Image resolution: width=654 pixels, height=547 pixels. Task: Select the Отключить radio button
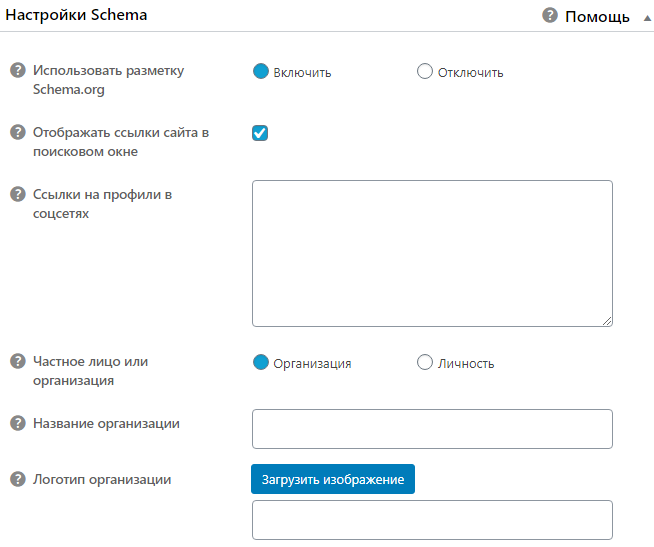coord(425,71)
